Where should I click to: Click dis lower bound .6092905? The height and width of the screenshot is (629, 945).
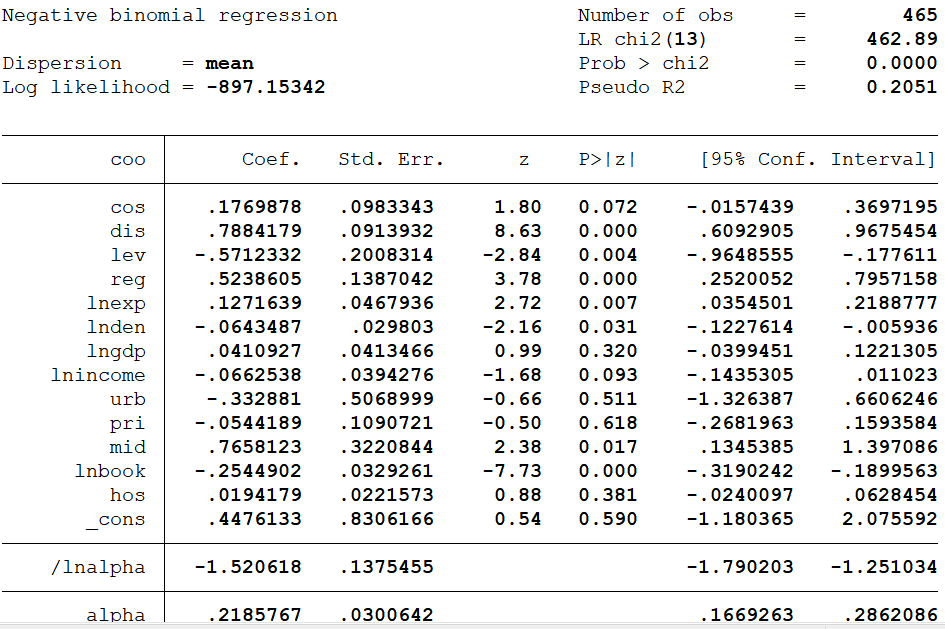(x=747, y=231)
